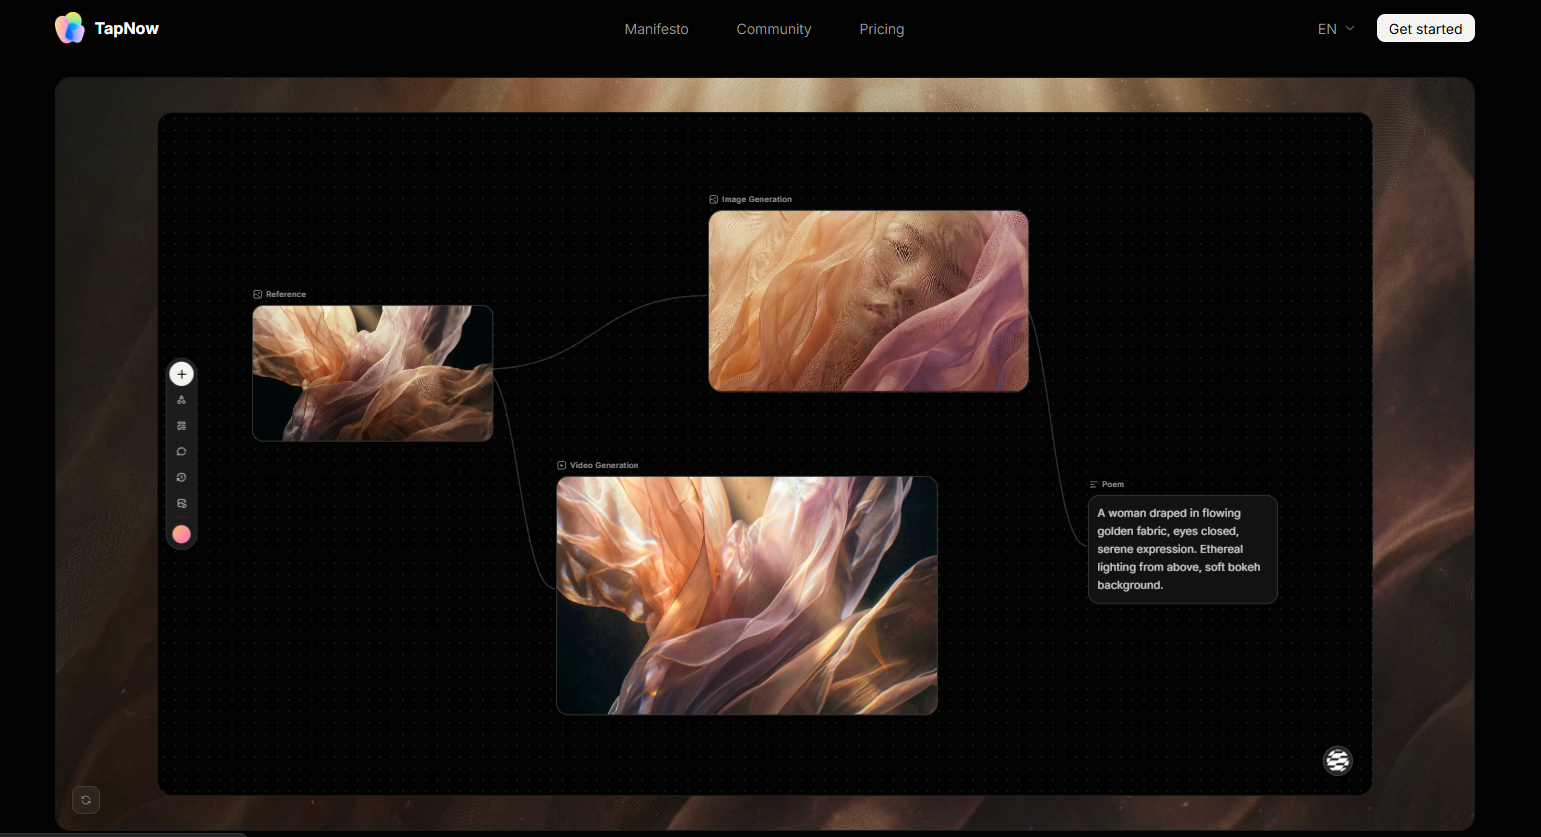Viewport: 1541px width, 837px height.
Task: Expand the EN language dropdown
Action: click(x=1336, y=29)
